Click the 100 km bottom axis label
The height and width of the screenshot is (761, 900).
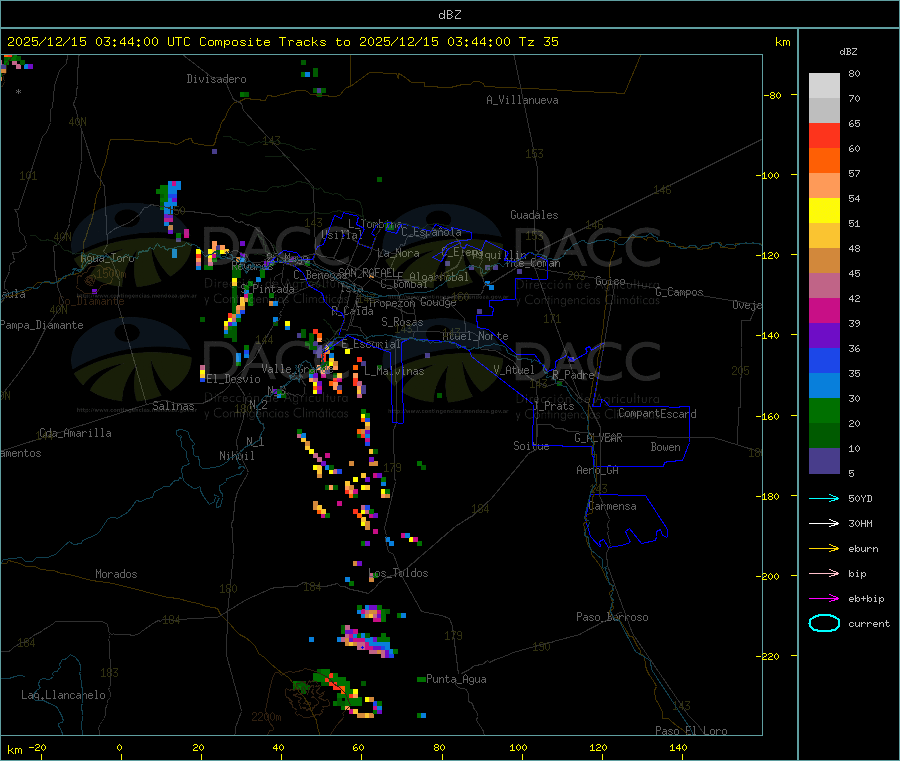pyautogui.click(x=518, y=747)
